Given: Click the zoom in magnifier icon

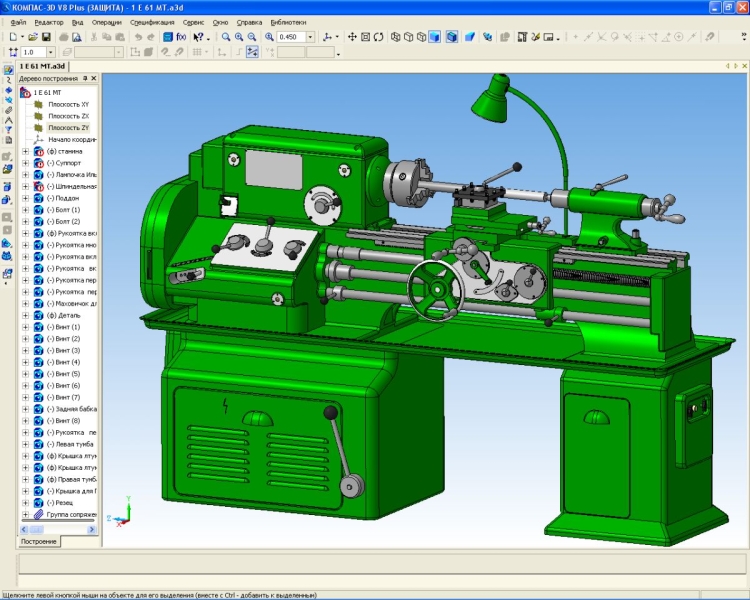Looking at the screenshot, I should tap(239, 37).
